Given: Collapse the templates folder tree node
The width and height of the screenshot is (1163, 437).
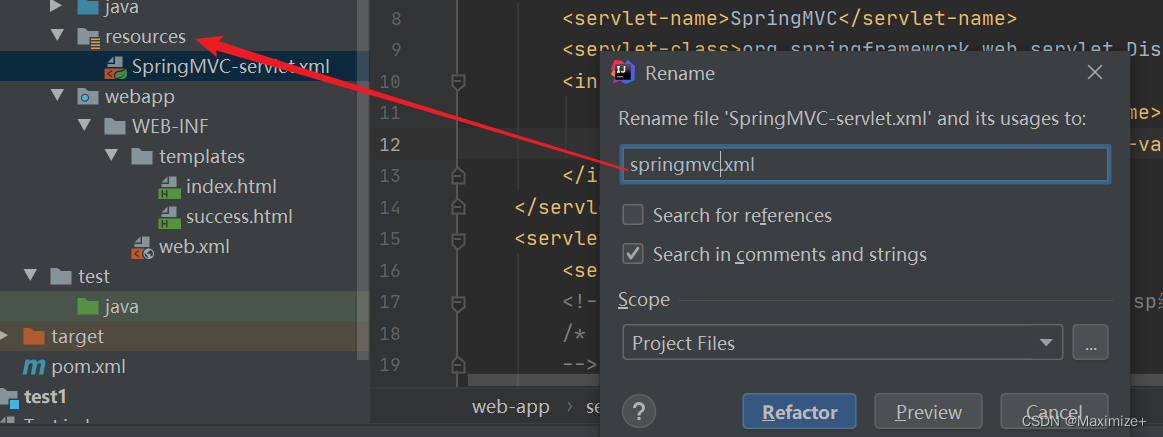Looking at the screenshot, I should tap(110, 157).
